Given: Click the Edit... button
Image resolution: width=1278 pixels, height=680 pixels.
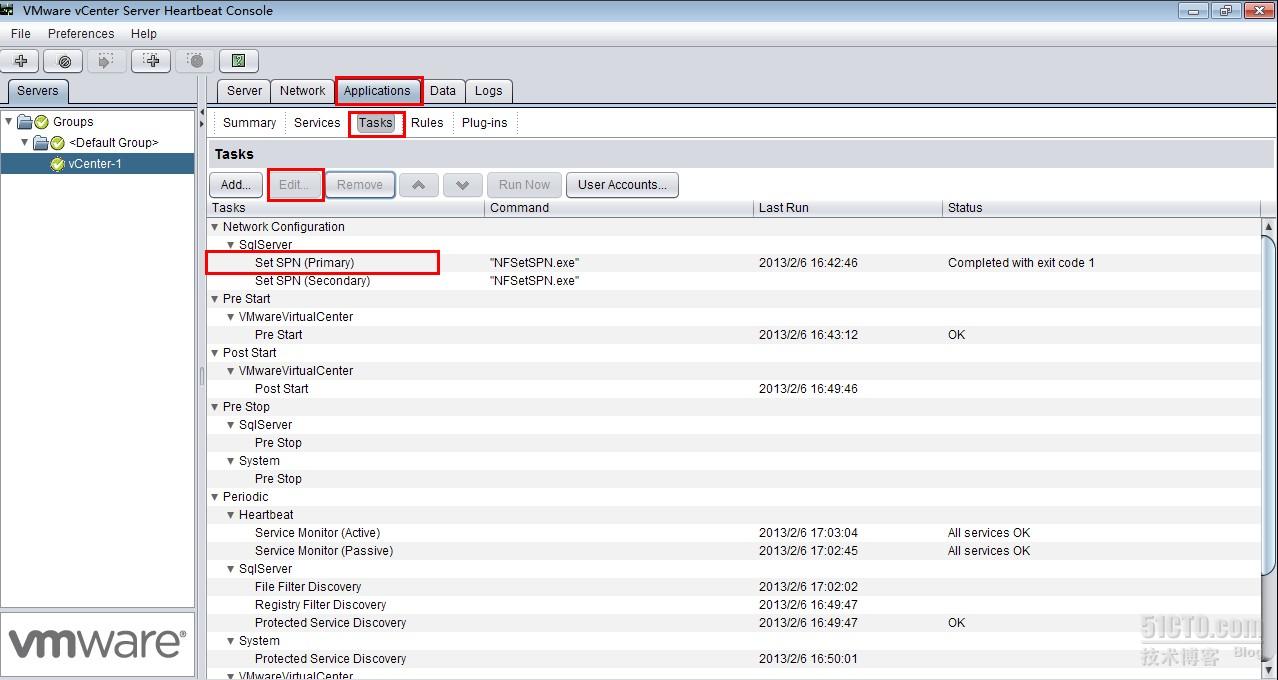Looking at the screenshot, I should tap(295, 185).
